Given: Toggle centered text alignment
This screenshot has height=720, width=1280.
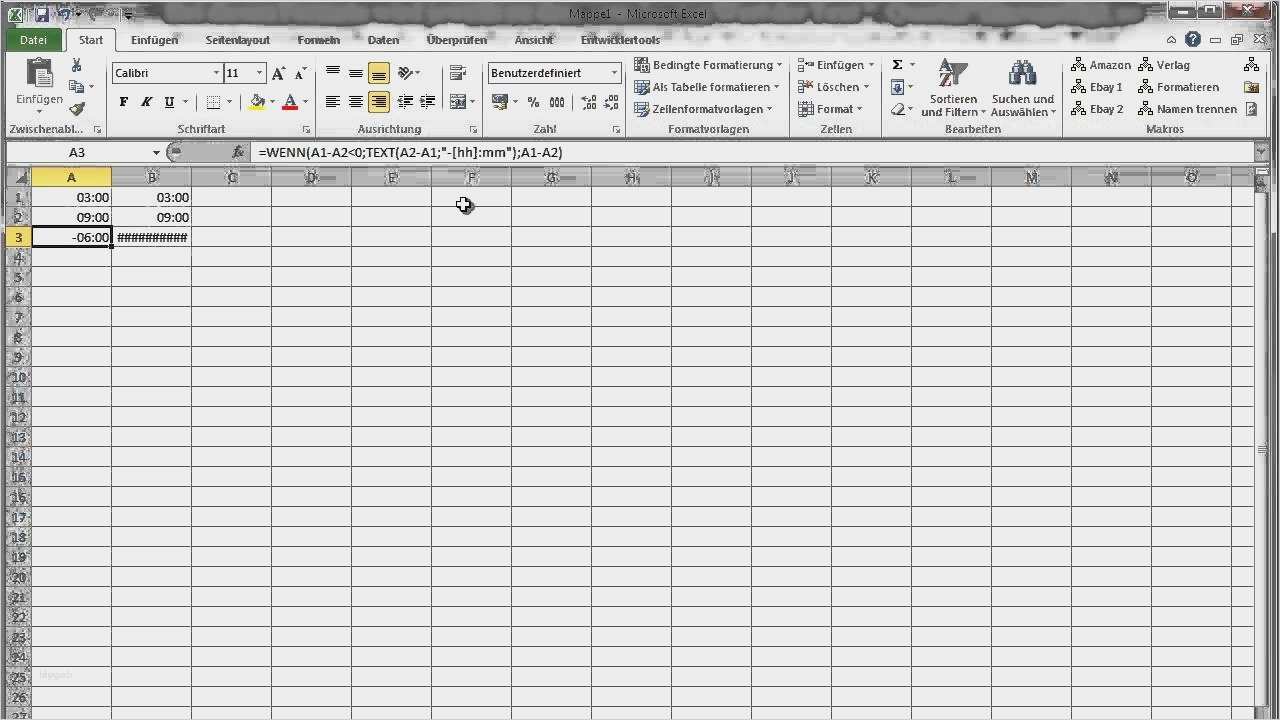Looking at the screenshot, I should [x=355, y=101].
